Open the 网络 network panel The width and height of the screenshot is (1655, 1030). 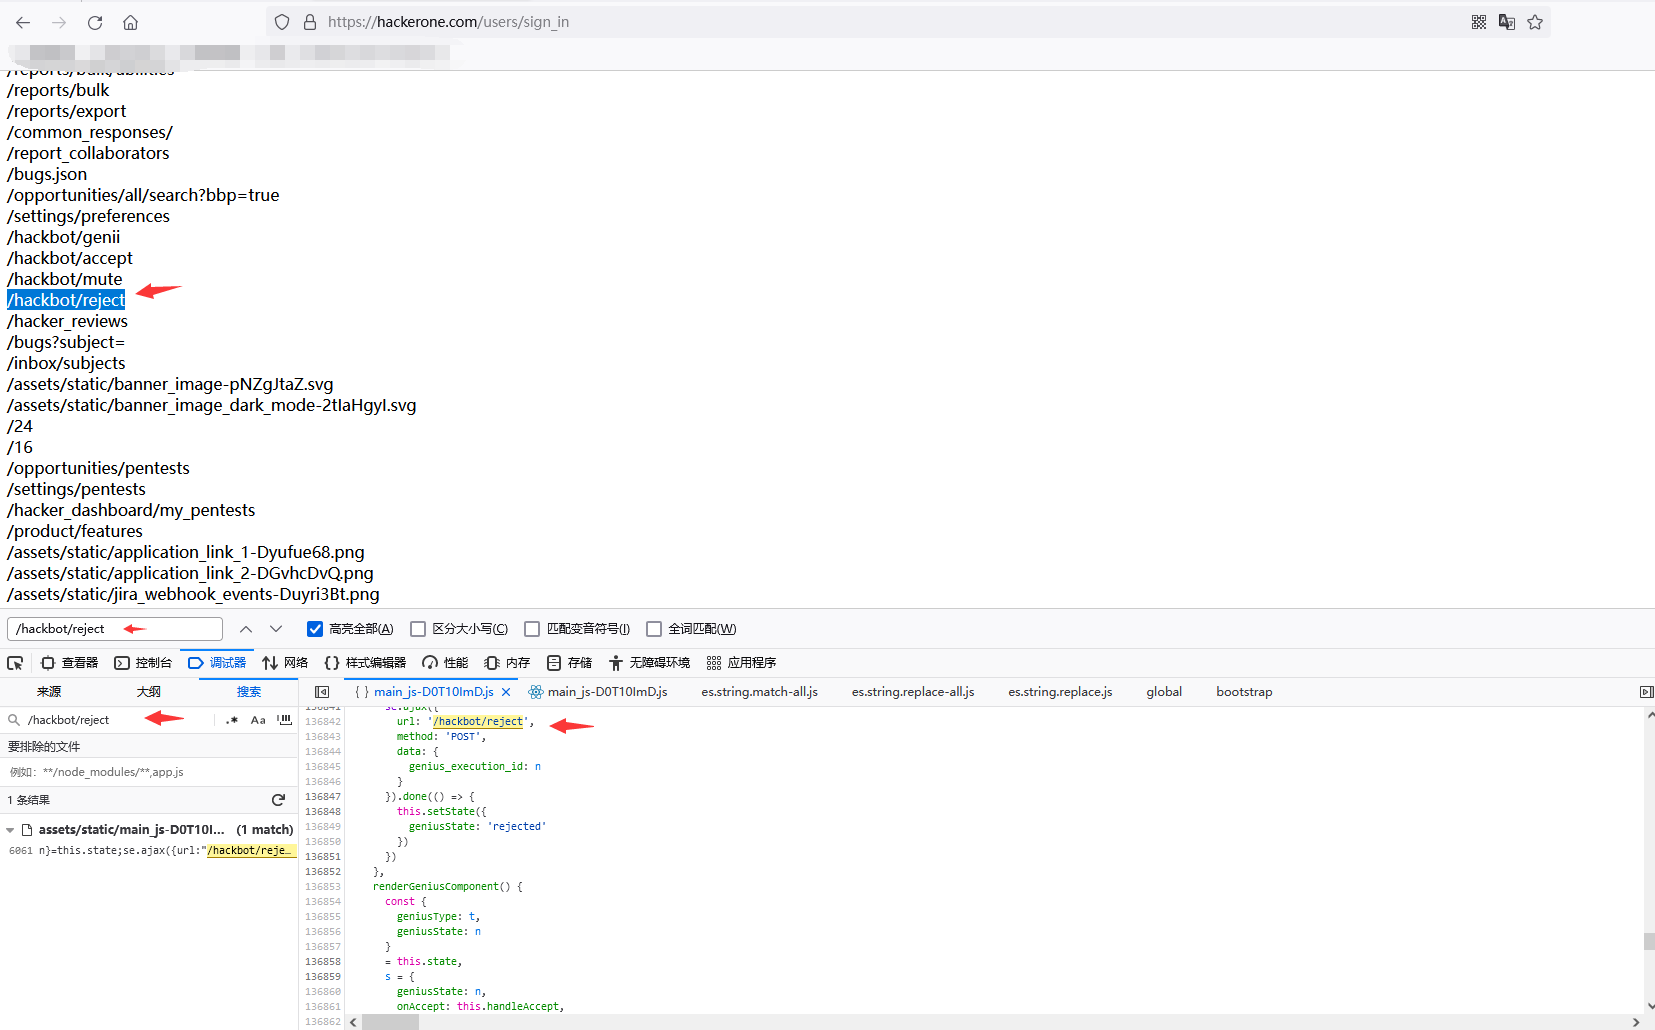pos(285,663)
